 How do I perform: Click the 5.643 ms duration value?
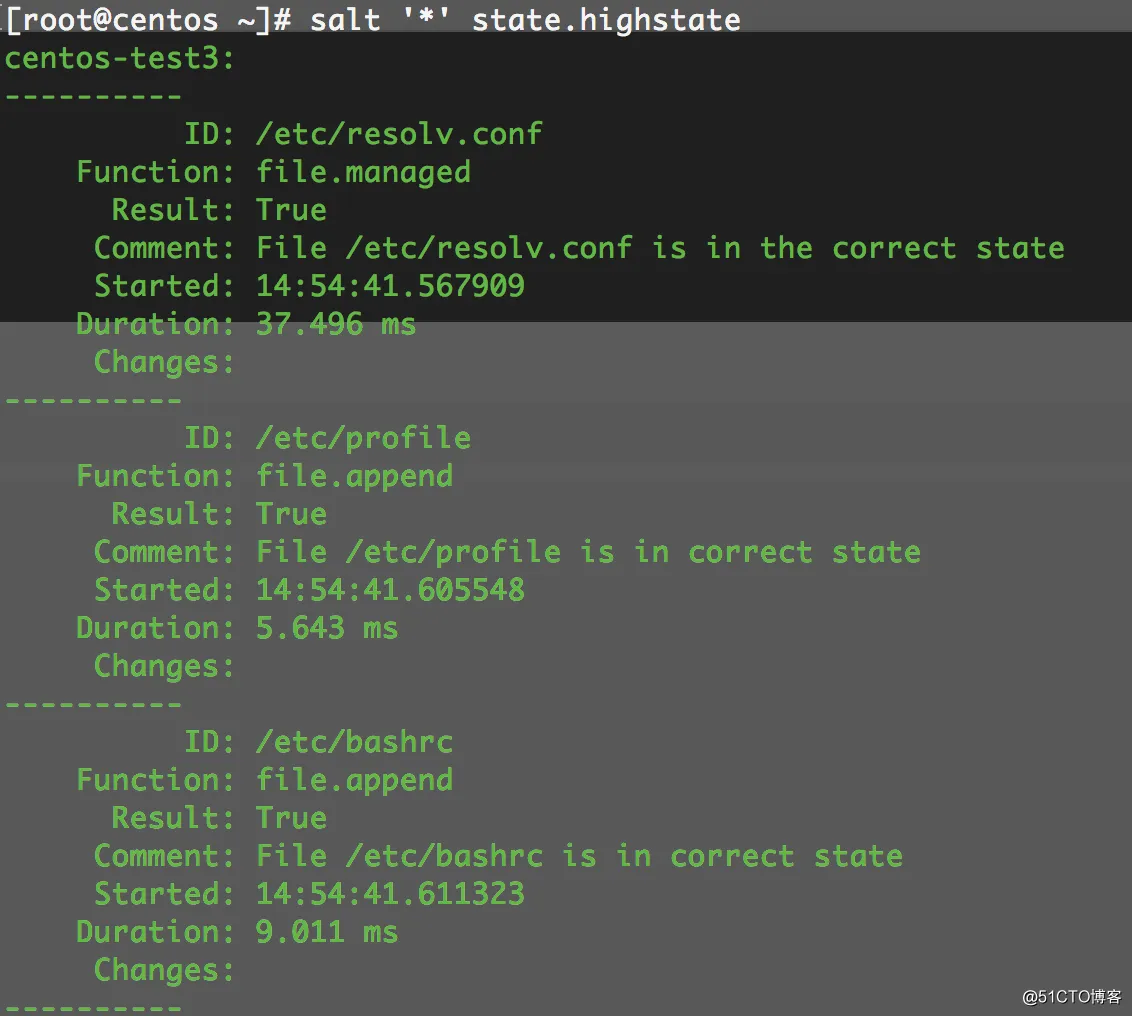click(x=327, y=627)
